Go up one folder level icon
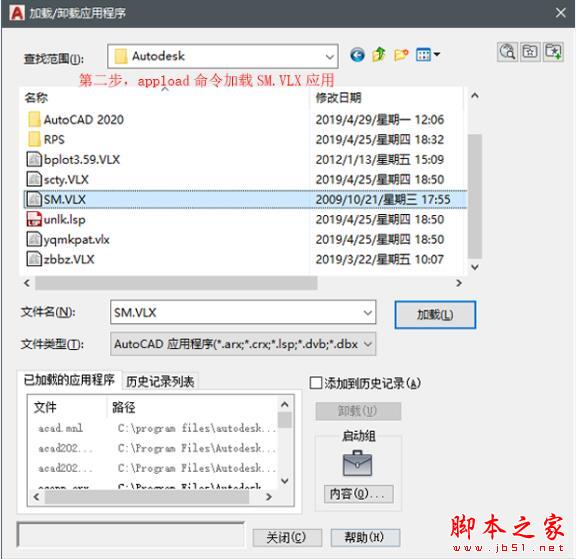This screenshot has height=559, width=576. pyautogui.click(x=379, y=55)
